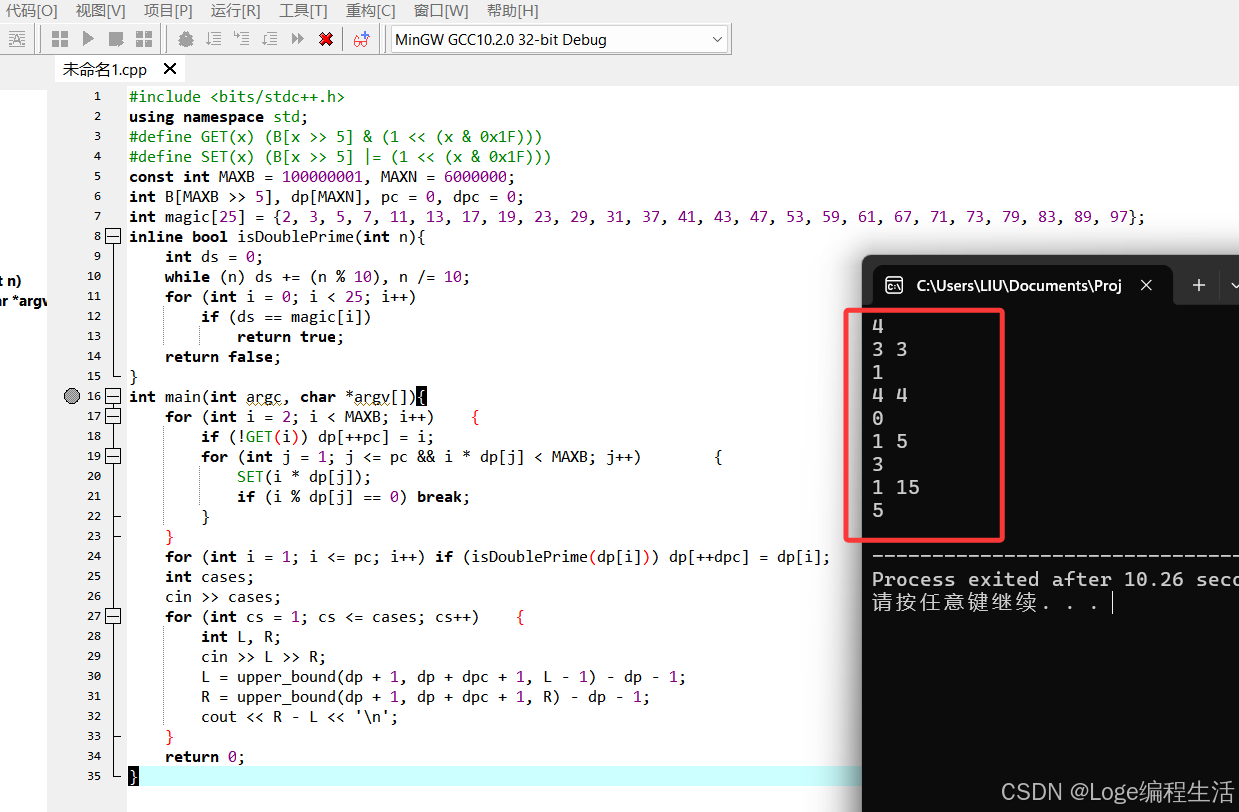Image resolution: width=1239 pixels, height=812 pixels.
Task: Click the 'return 0;' statement
Action: click(205, 756)
